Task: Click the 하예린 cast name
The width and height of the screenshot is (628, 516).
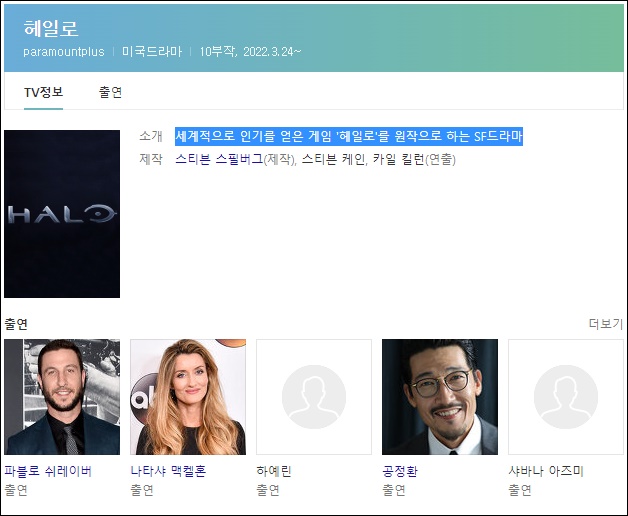Action: tap(274, 471)
